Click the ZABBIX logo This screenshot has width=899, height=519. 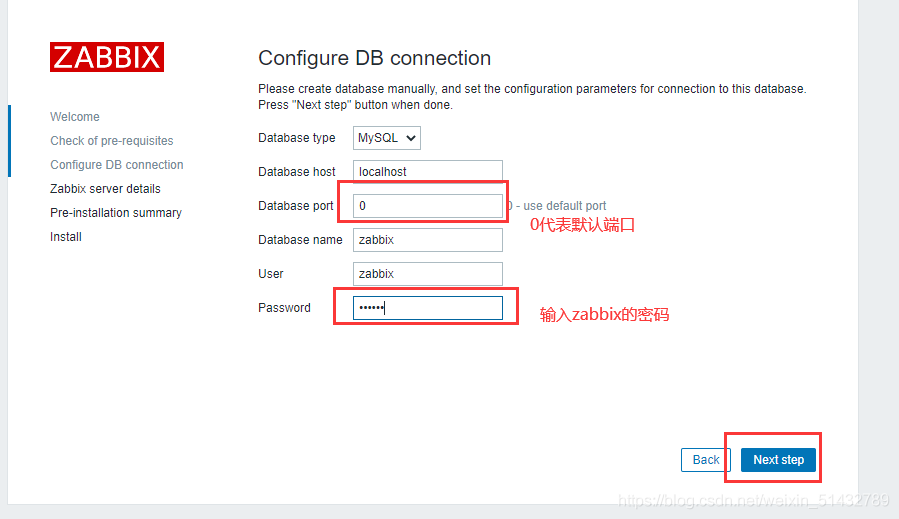[x=107, y=57]
